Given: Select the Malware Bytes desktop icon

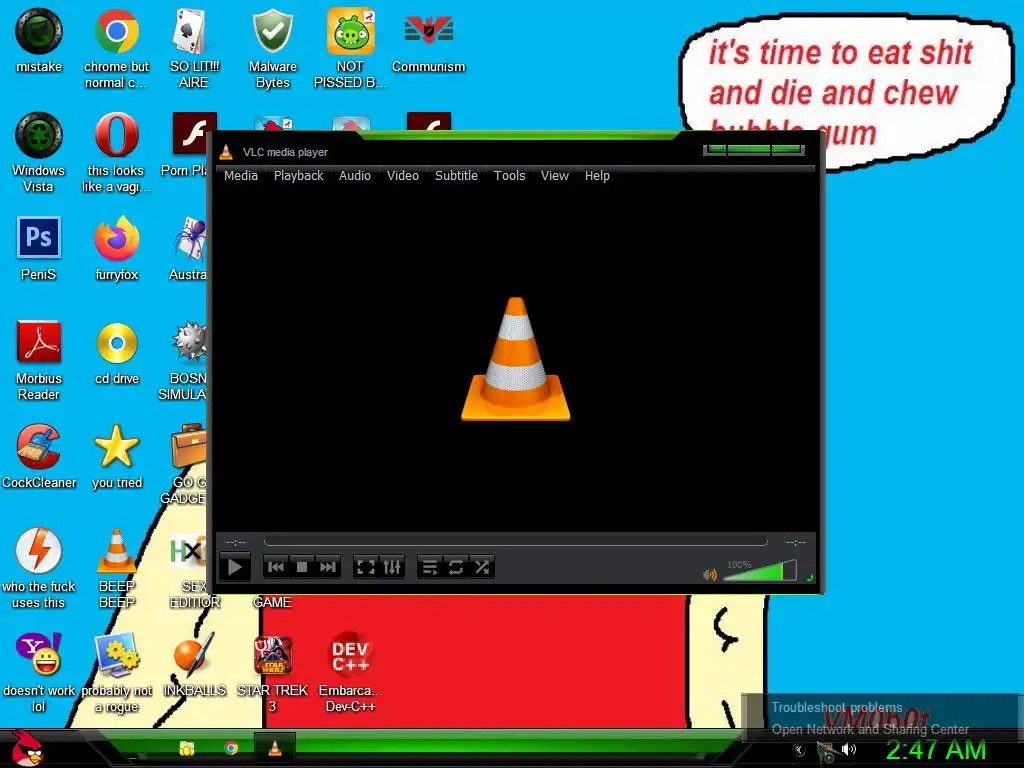Looking at the screenshot, I should (x=272, y=48).
